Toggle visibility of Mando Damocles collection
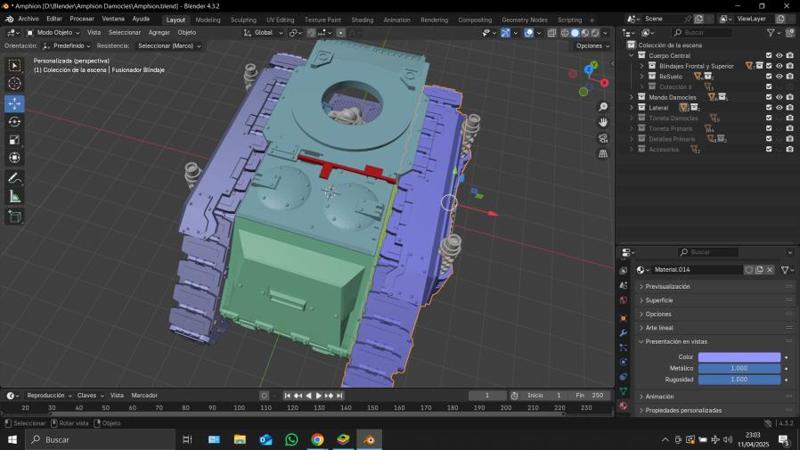This screenshot has width=800, height=450. point(779,97)
